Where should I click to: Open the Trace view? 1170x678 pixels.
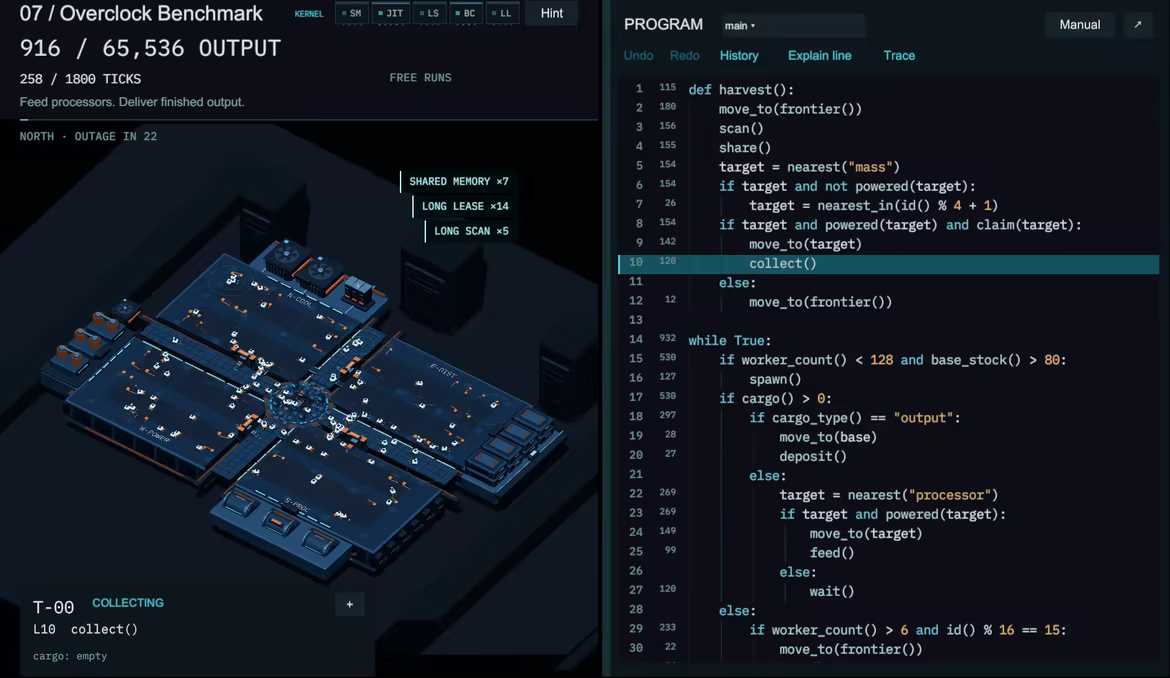tap(898, 55)
